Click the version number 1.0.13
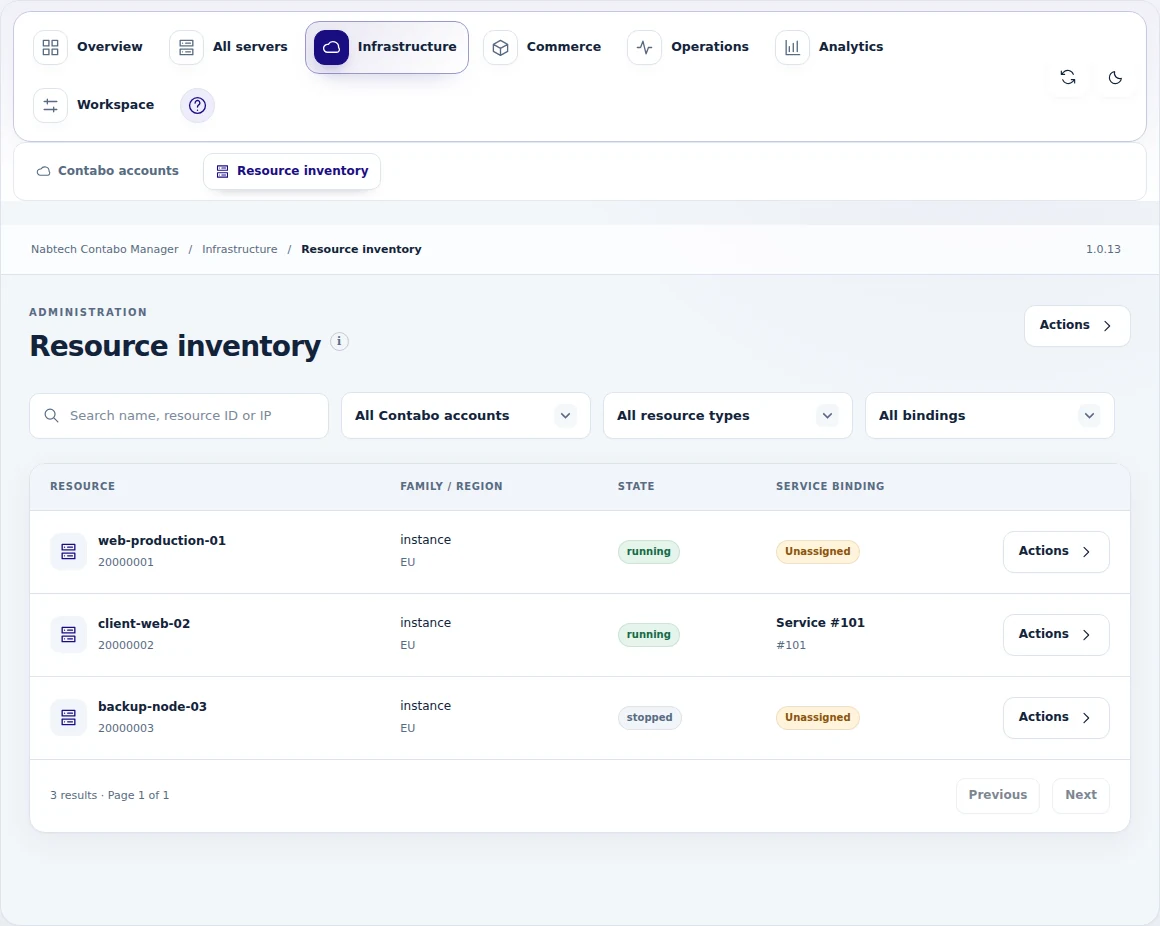Screen dimensions: 1160x926 1103,249
